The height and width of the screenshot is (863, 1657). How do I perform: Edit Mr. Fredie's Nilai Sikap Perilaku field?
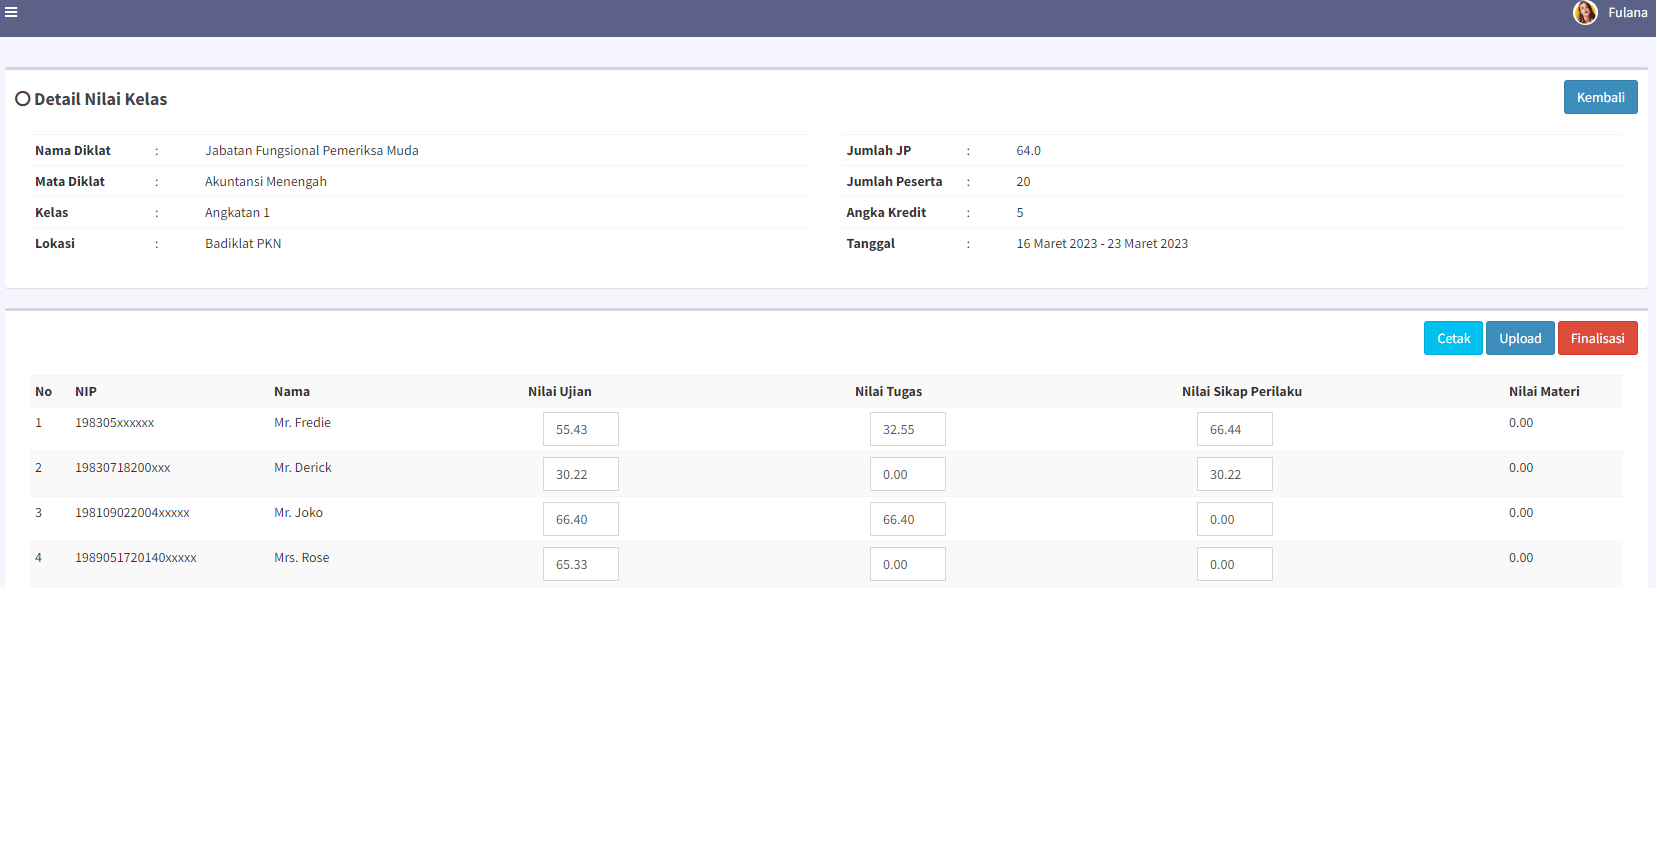[1234, 429]
